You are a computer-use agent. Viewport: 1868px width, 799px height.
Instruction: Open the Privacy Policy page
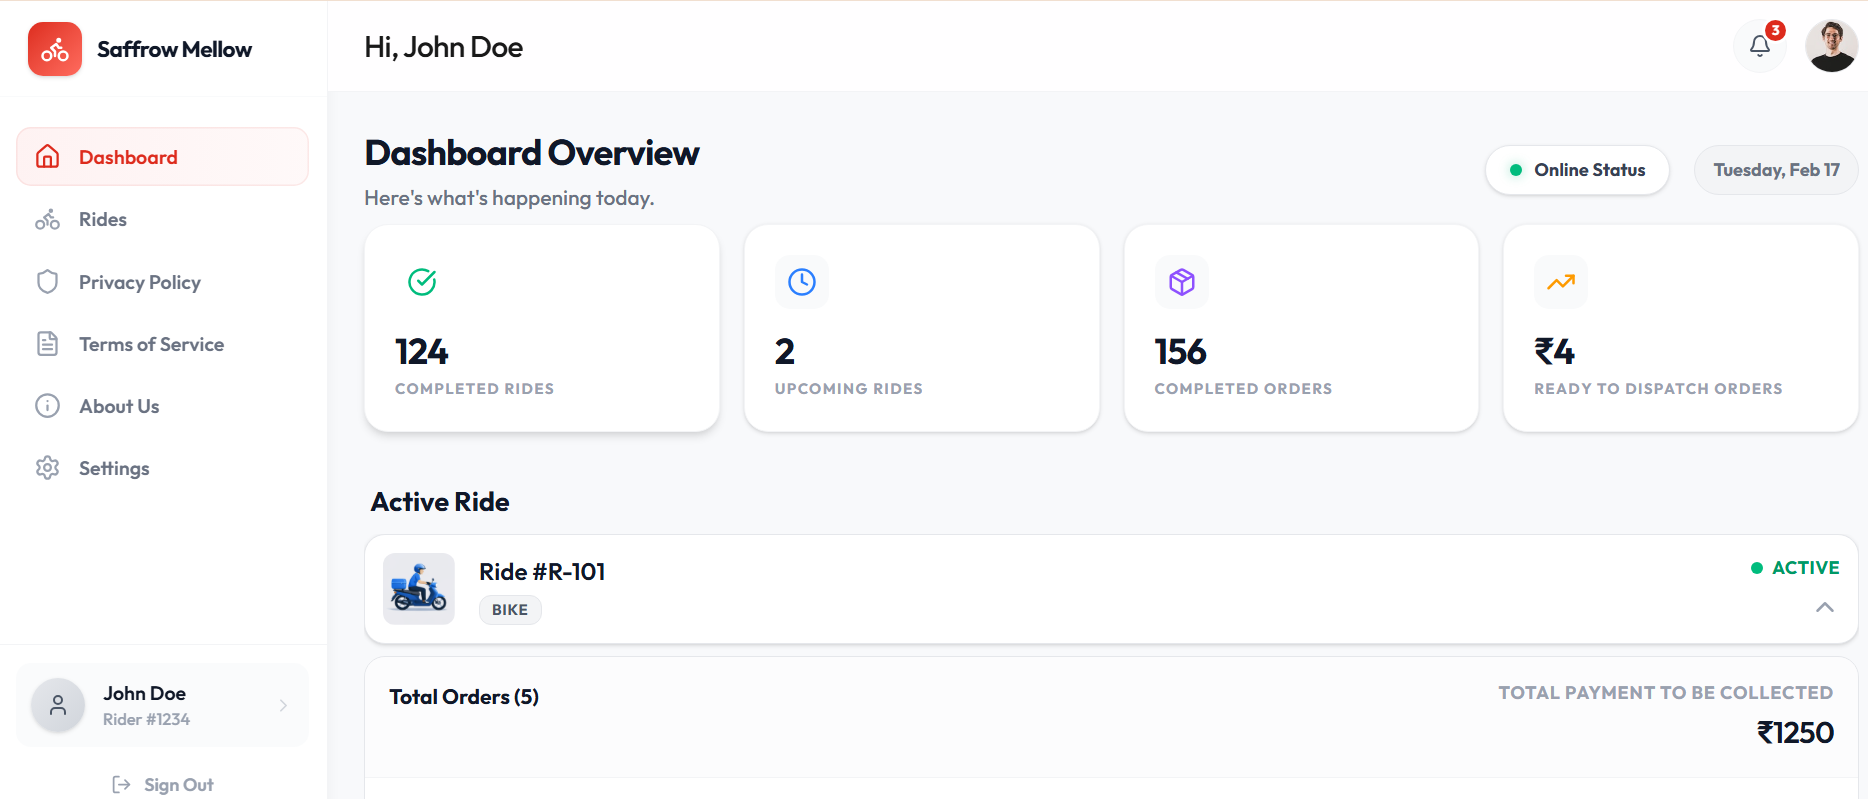pos(140,282)
